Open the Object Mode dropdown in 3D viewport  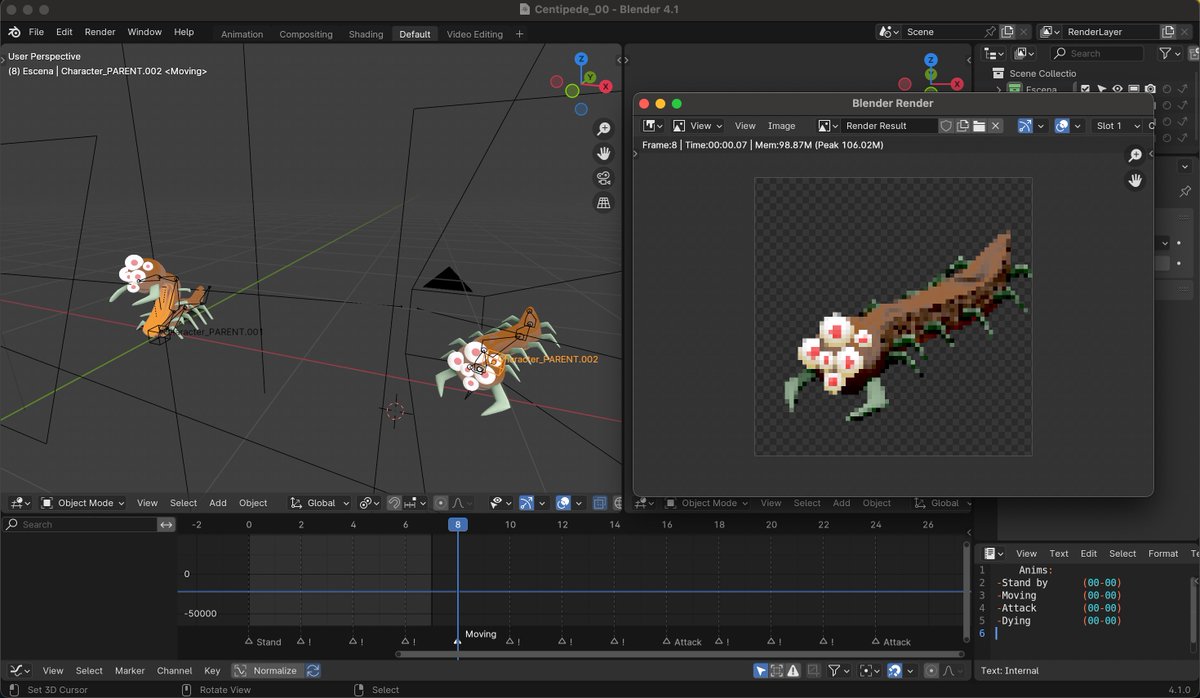point(84,503)
